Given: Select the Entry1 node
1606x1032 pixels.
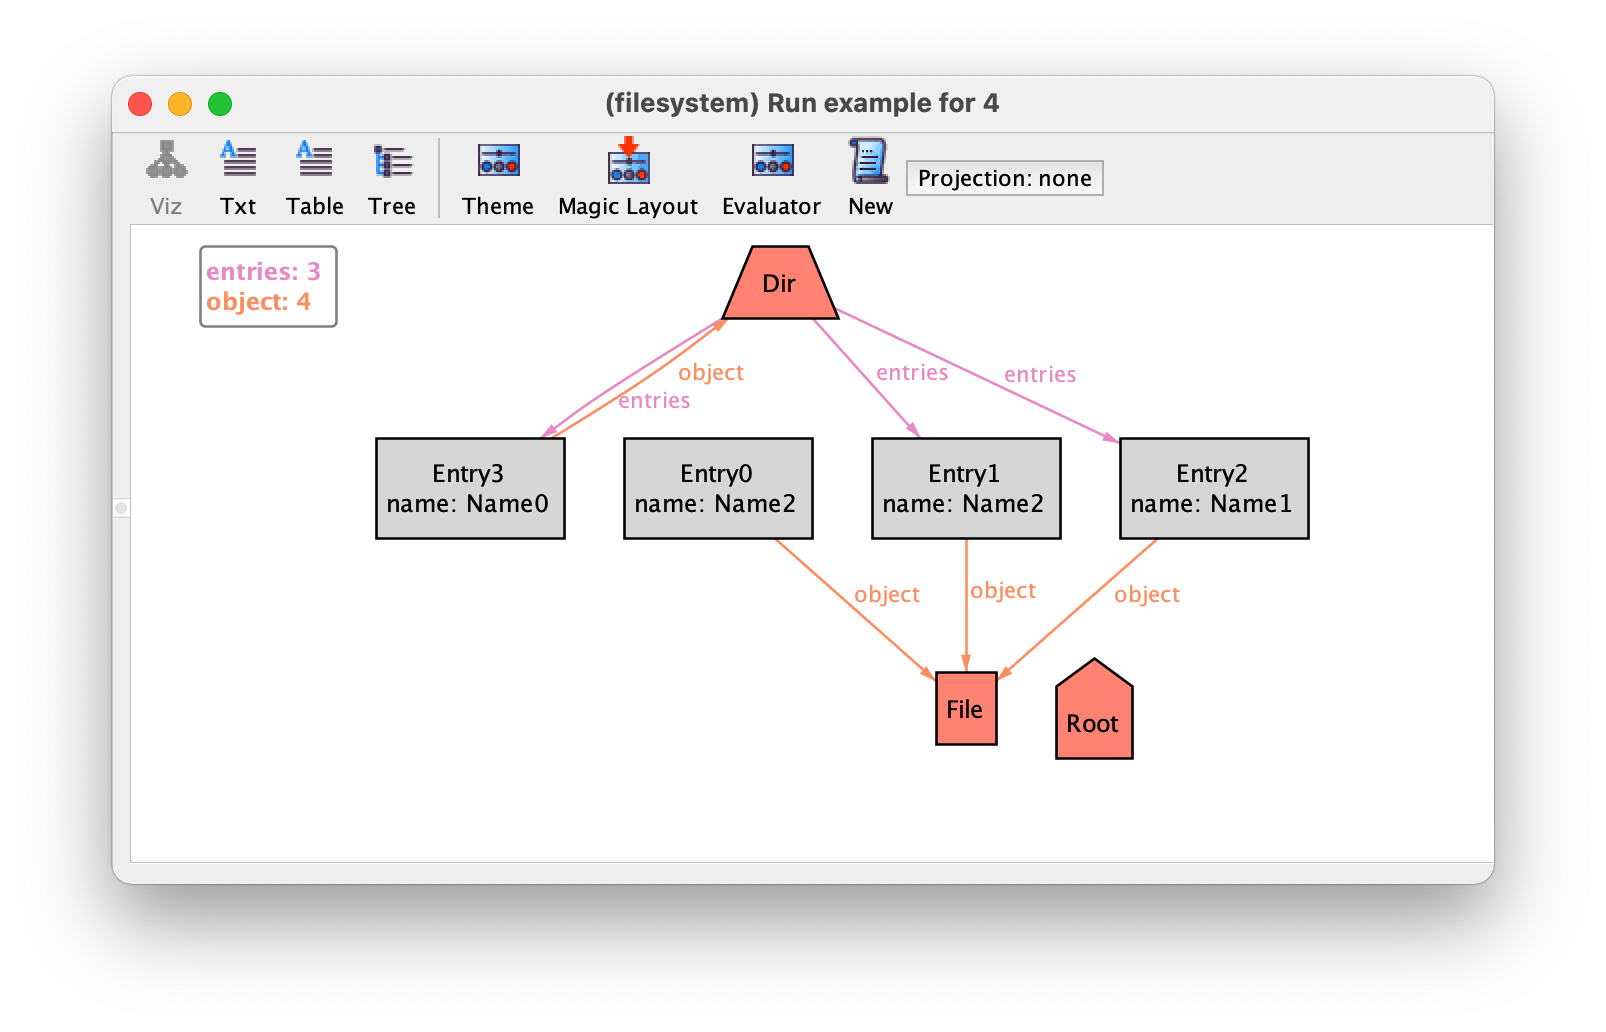Looking at the screenshot, I should coord(966,488).
